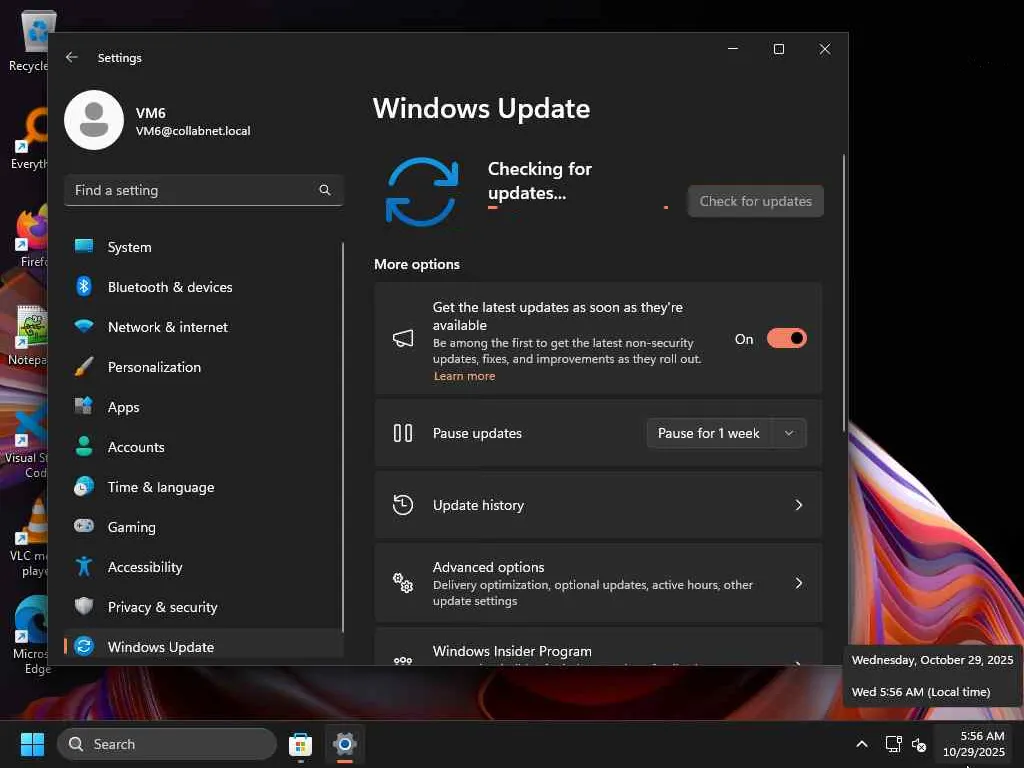Click the Bluetooth icon in sidebar
This screenshot has width=1024, height=768.
84,286
